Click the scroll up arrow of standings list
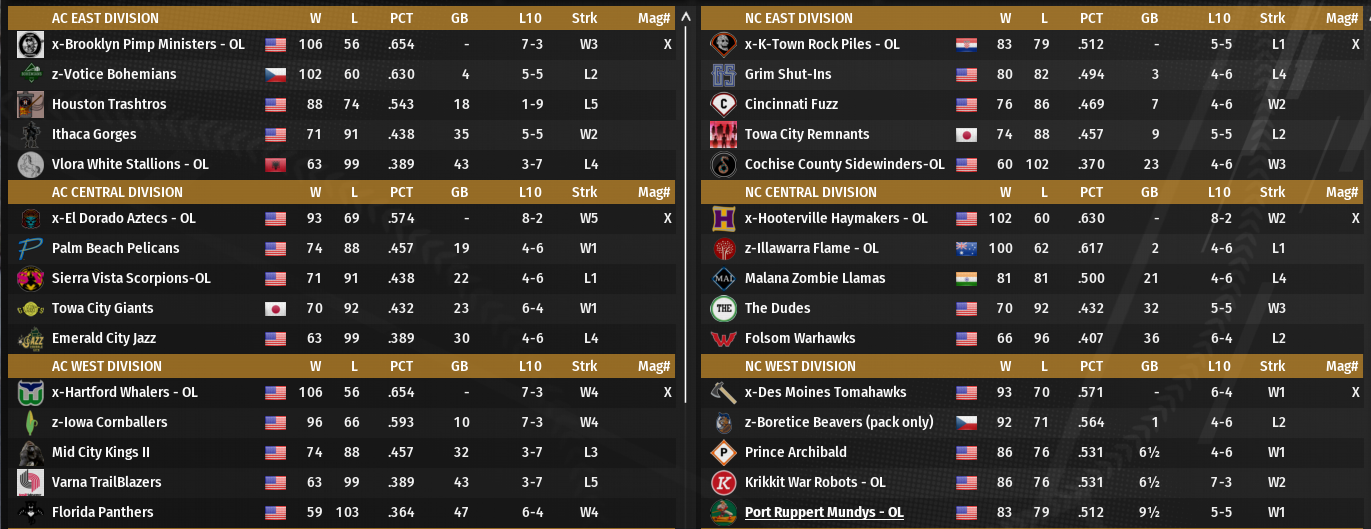 [x=685, y=17]
